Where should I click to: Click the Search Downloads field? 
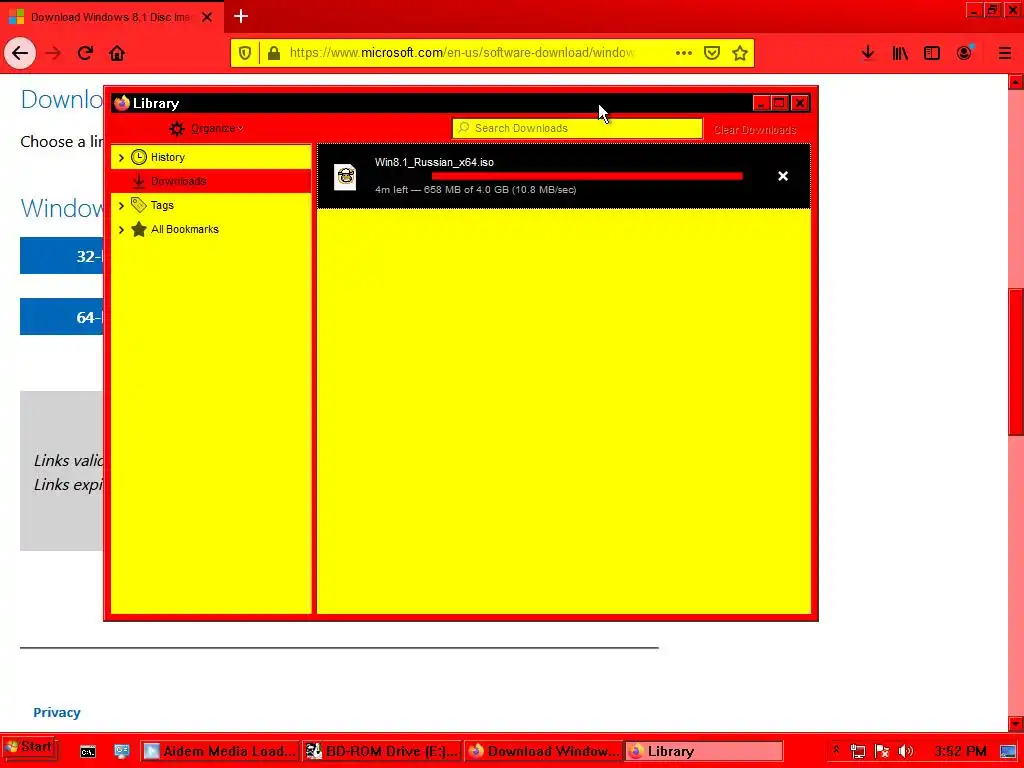click(x=577, y=129)
